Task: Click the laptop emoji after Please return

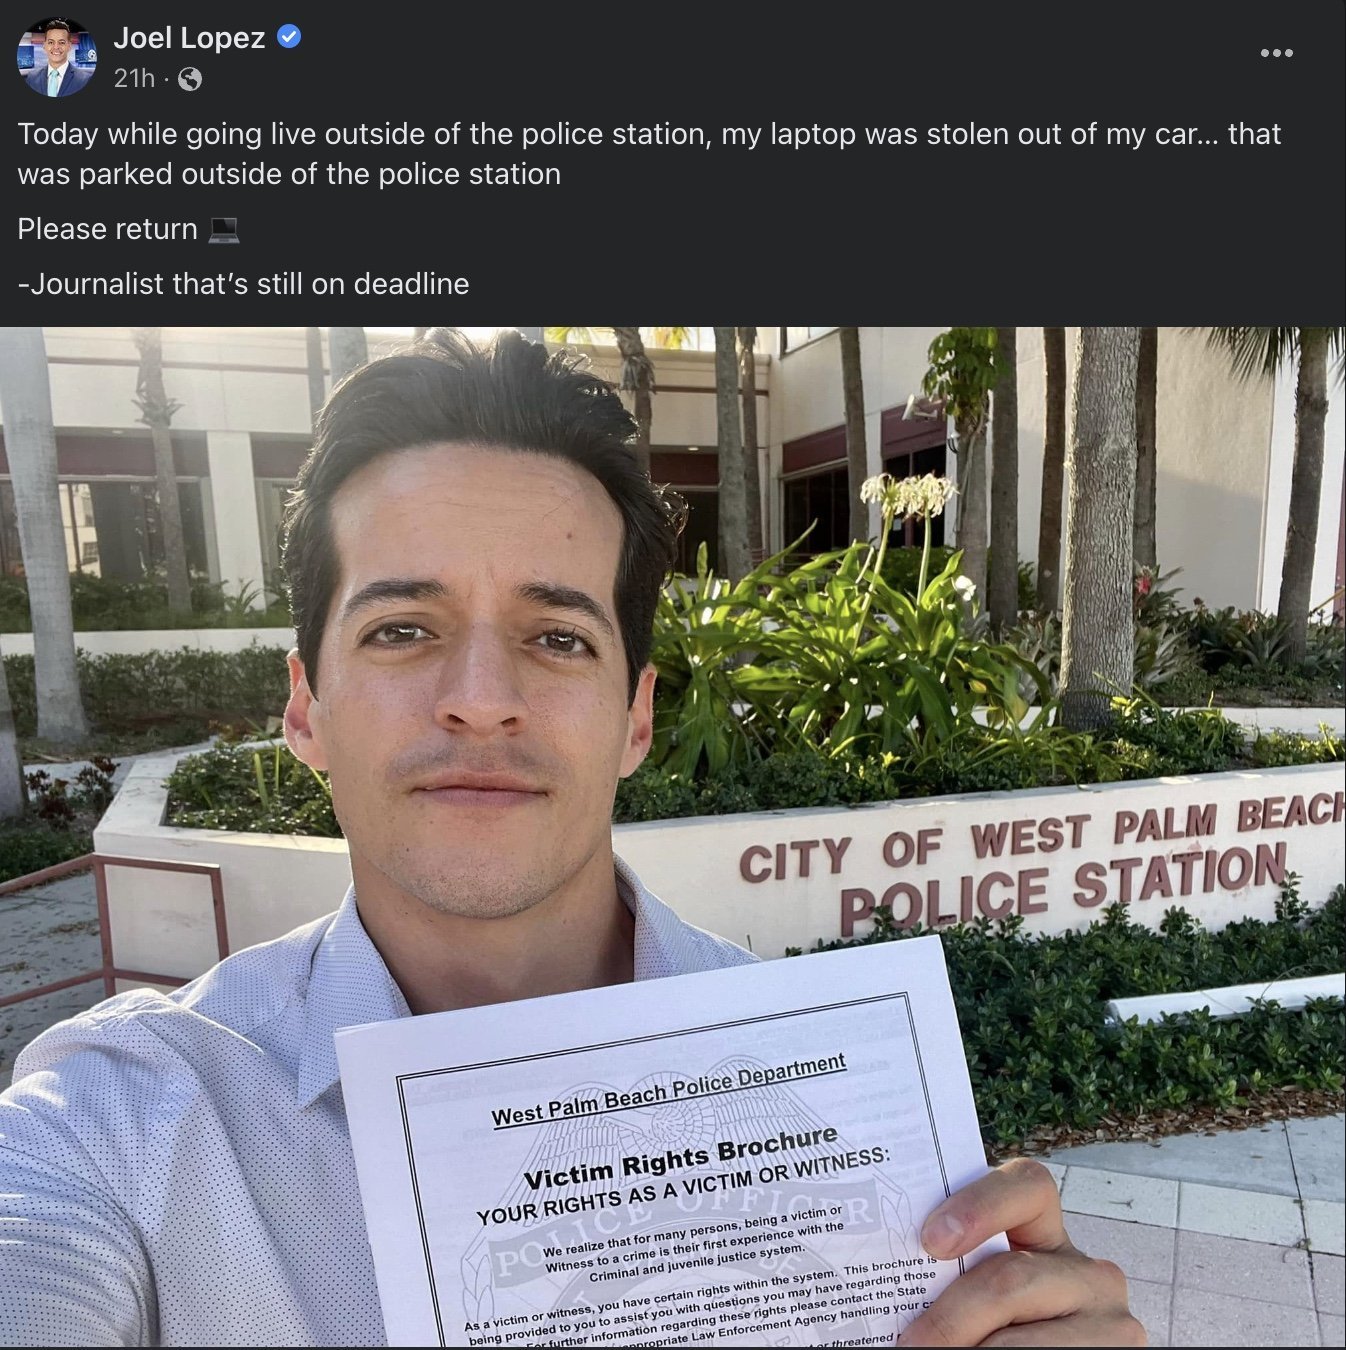Action: (x=224, y=230)
